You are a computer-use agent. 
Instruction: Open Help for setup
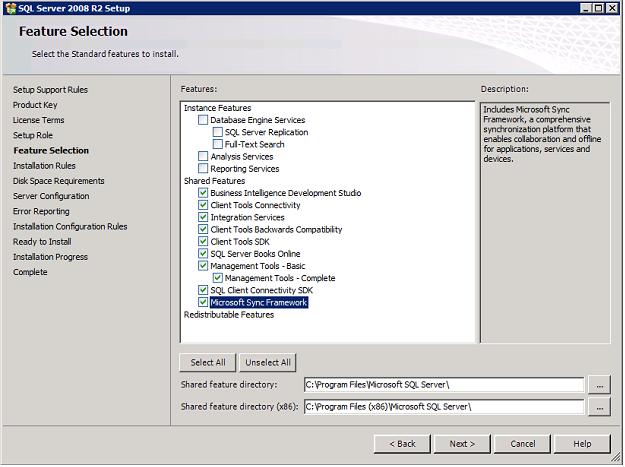(582, 444)
